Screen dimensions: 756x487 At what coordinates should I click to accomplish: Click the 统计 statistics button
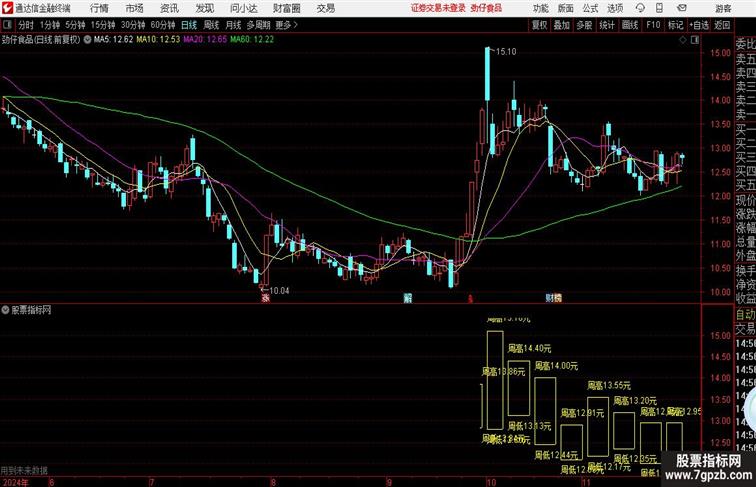click(x=607, y=25)
